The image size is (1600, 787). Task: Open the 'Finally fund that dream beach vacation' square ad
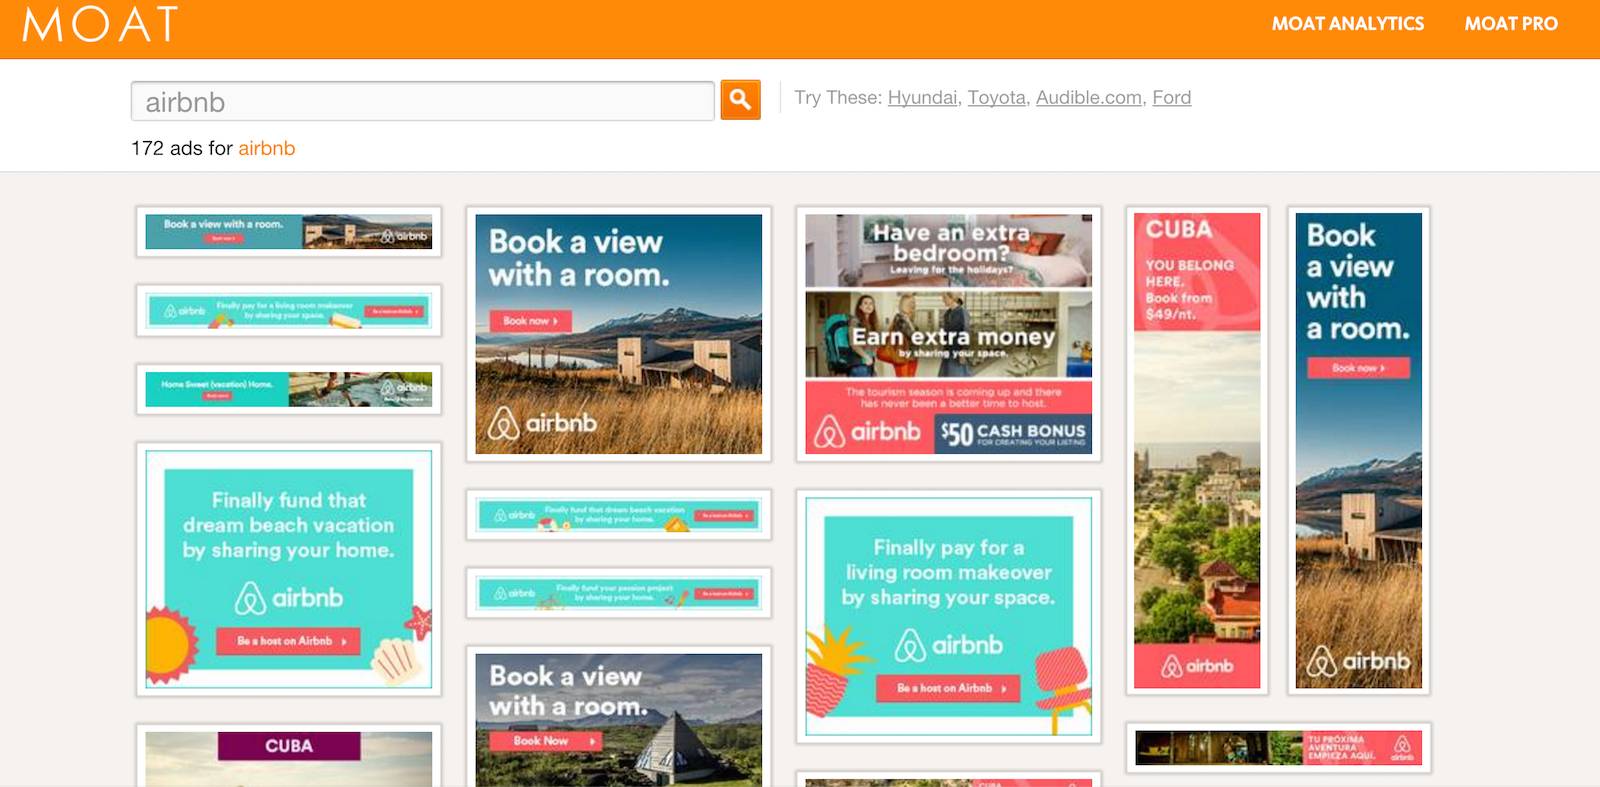(x=289, y=569)
